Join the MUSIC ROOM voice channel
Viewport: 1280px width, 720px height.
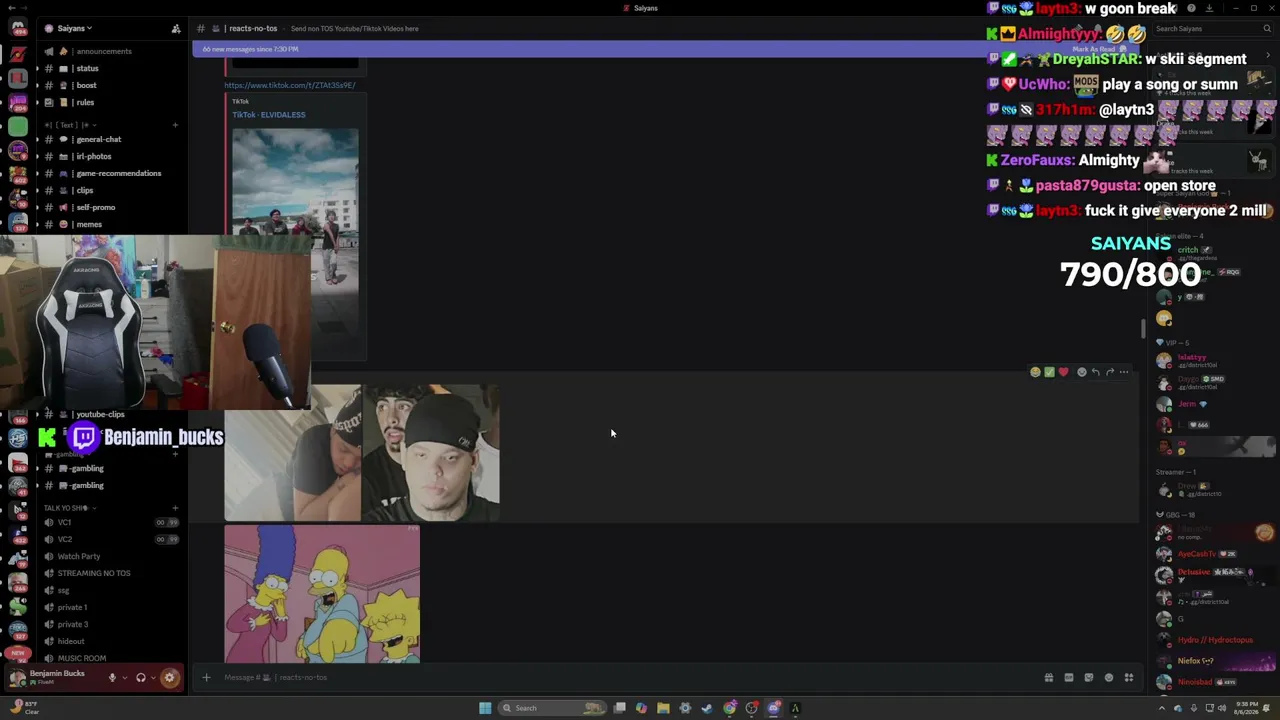pyautogui.click(x=110, y=658)
